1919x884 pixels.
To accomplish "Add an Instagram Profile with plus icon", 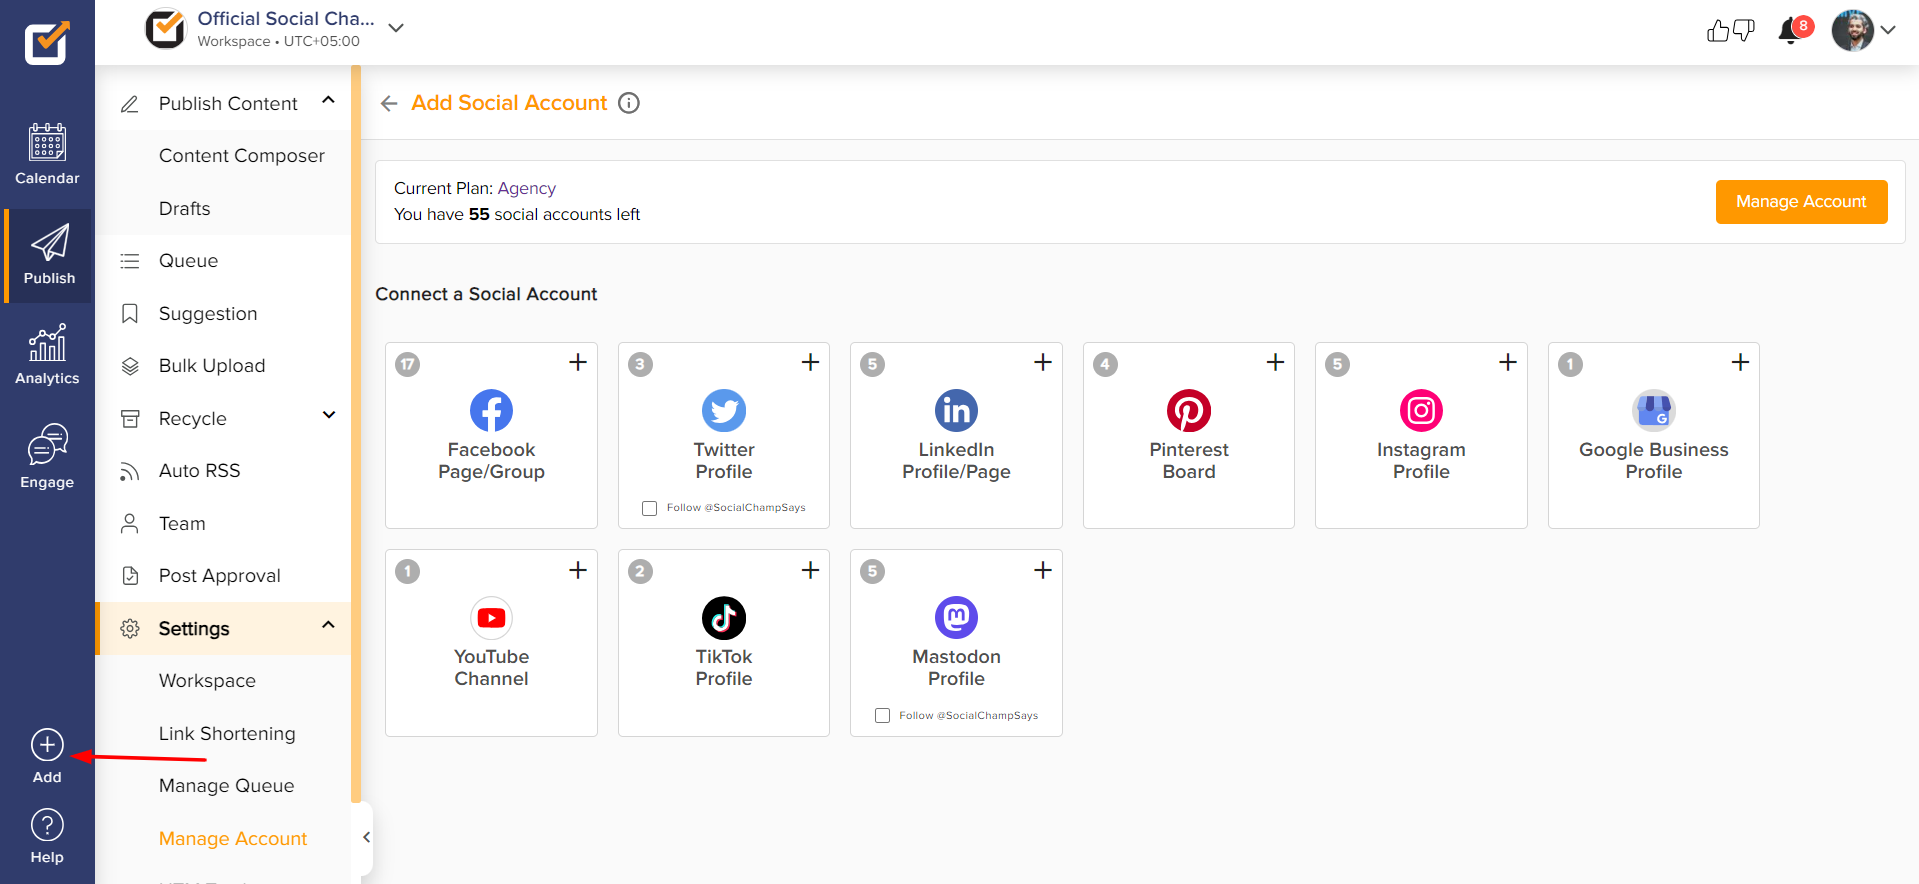I will (x=1508, y=362).
